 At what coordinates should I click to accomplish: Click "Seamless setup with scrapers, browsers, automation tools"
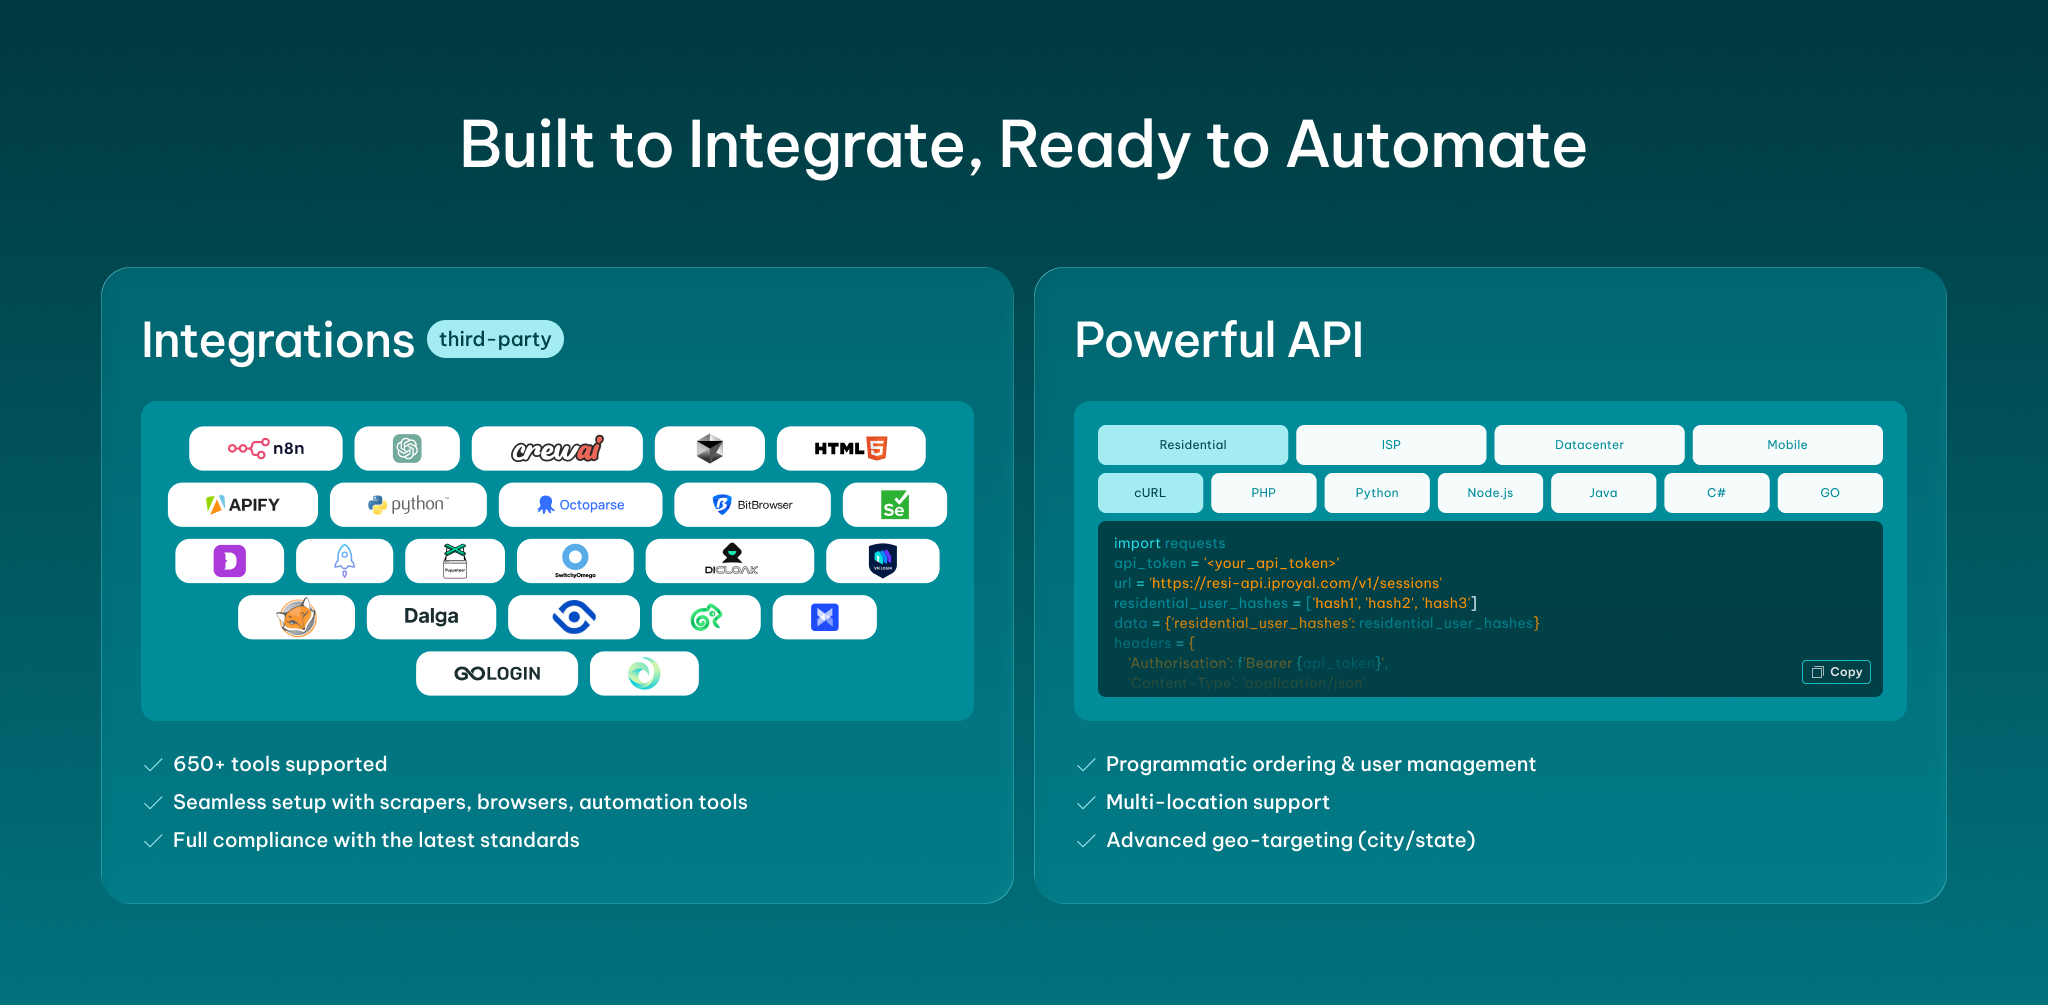tap(460, 802)
